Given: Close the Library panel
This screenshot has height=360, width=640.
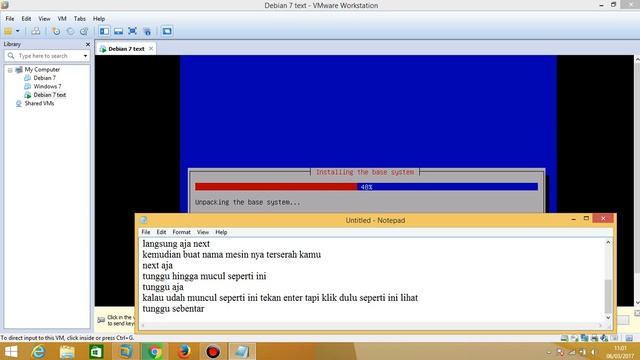Looking at the screenshot, I should coord(88,44).
